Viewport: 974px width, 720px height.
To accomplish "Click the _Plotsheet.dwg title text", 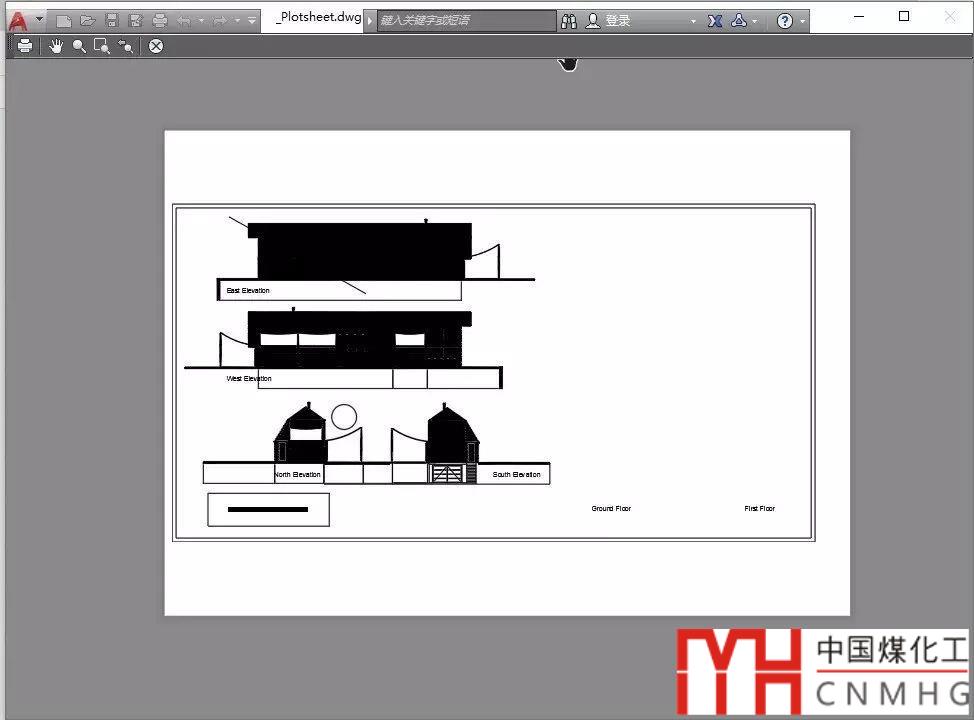I will [x=319, y=17].
